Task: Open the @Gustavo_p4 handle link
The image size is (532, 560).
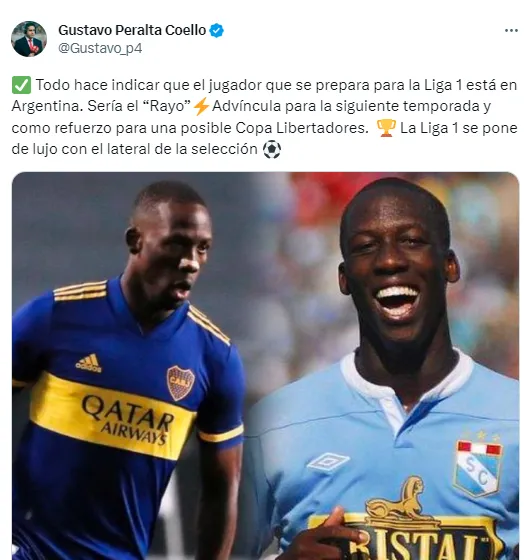Action: point(100,48)
